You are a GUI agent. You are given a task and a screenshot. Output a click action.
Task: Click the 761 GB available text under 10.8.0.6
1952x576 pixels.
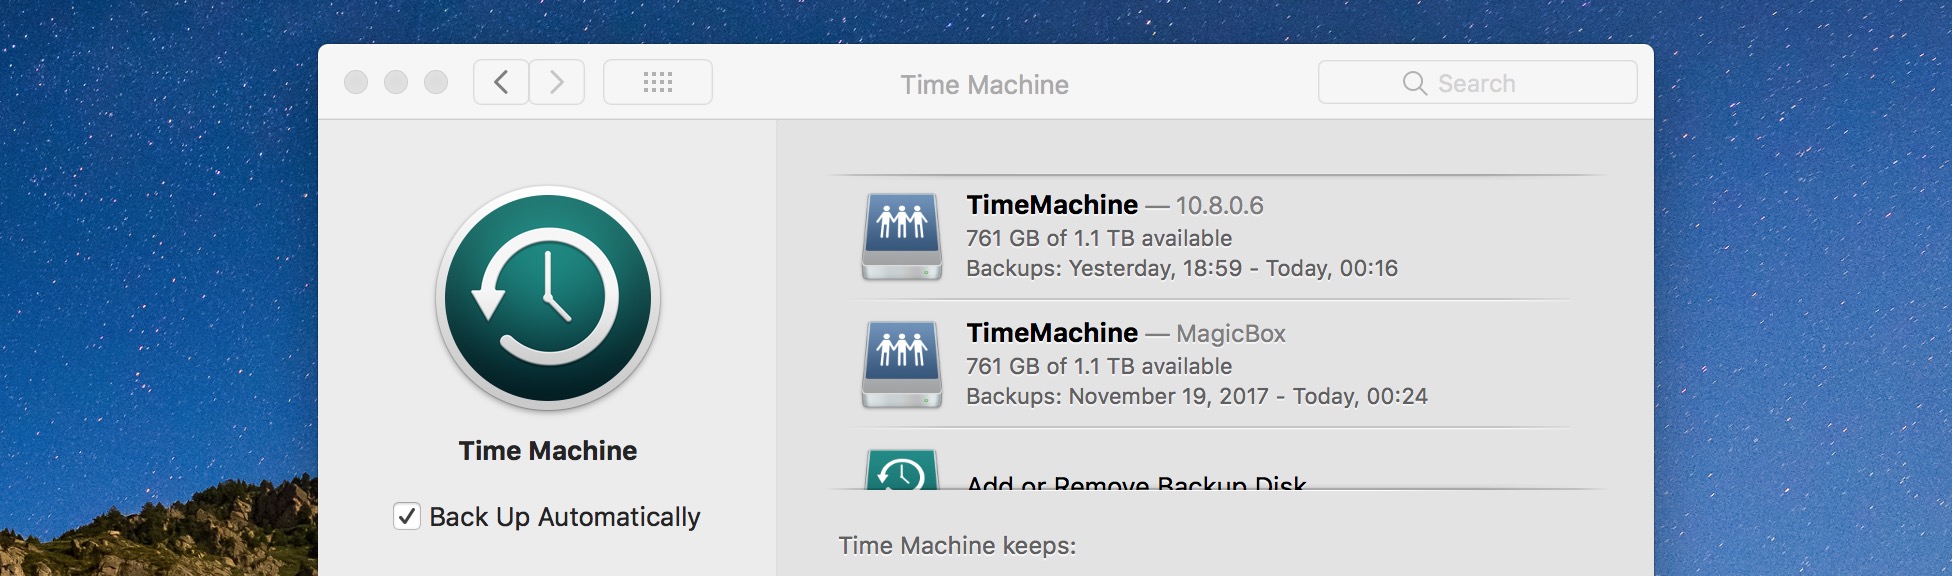click(x=1099, y=238)
